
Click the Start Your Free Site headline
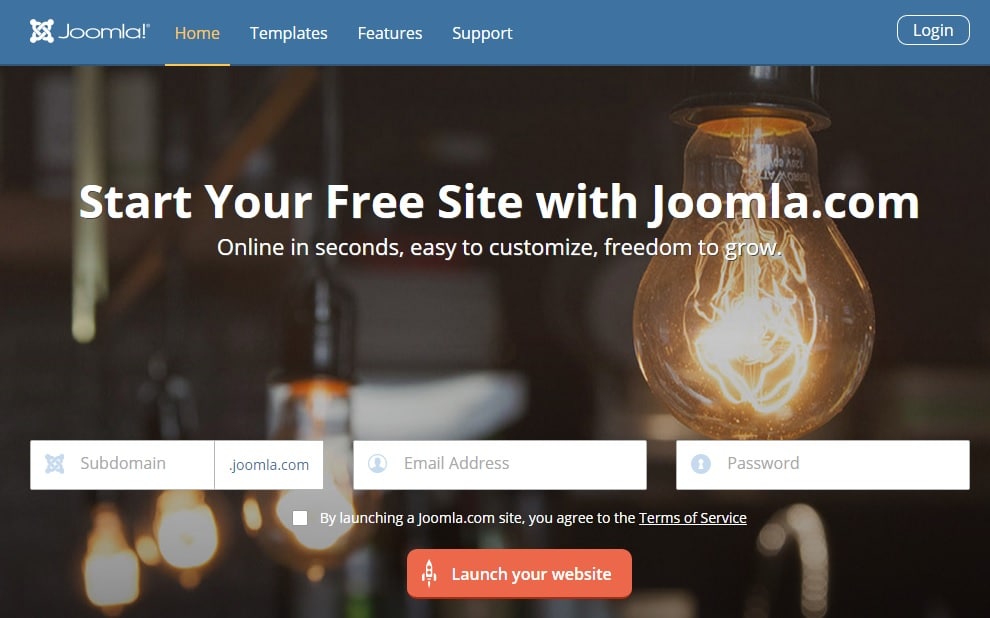tap(499, 202)
